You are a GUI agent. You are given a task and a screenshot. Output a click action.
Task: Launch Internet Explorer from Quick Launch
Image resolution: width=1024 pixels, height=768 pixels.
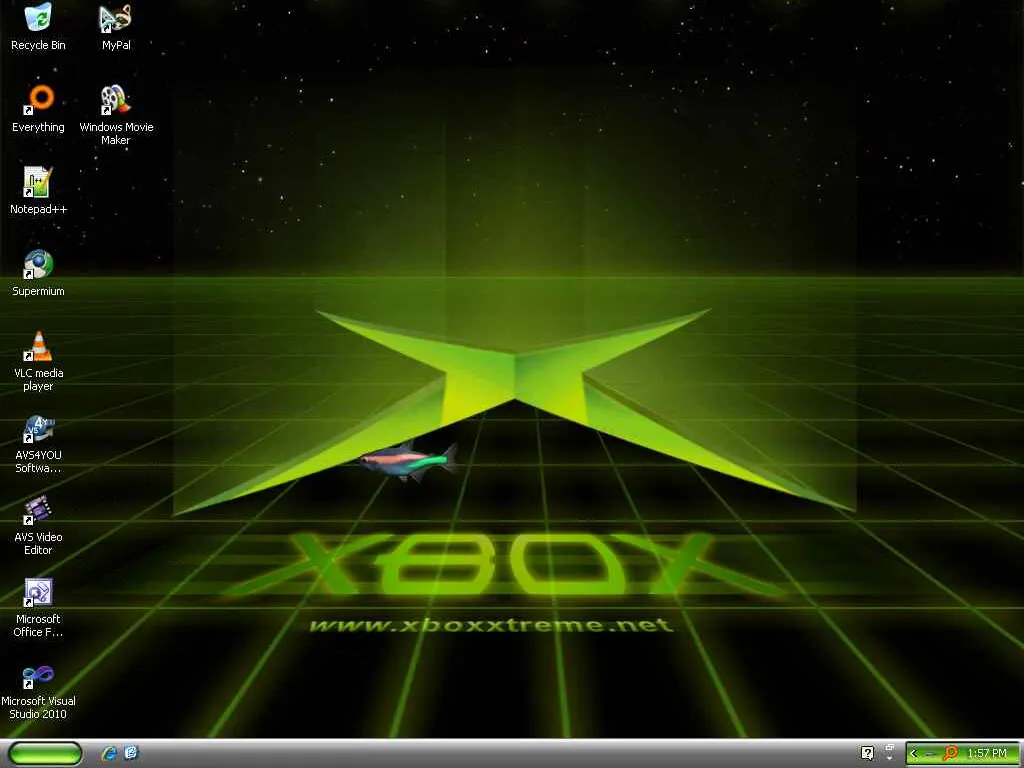point(108,754)
